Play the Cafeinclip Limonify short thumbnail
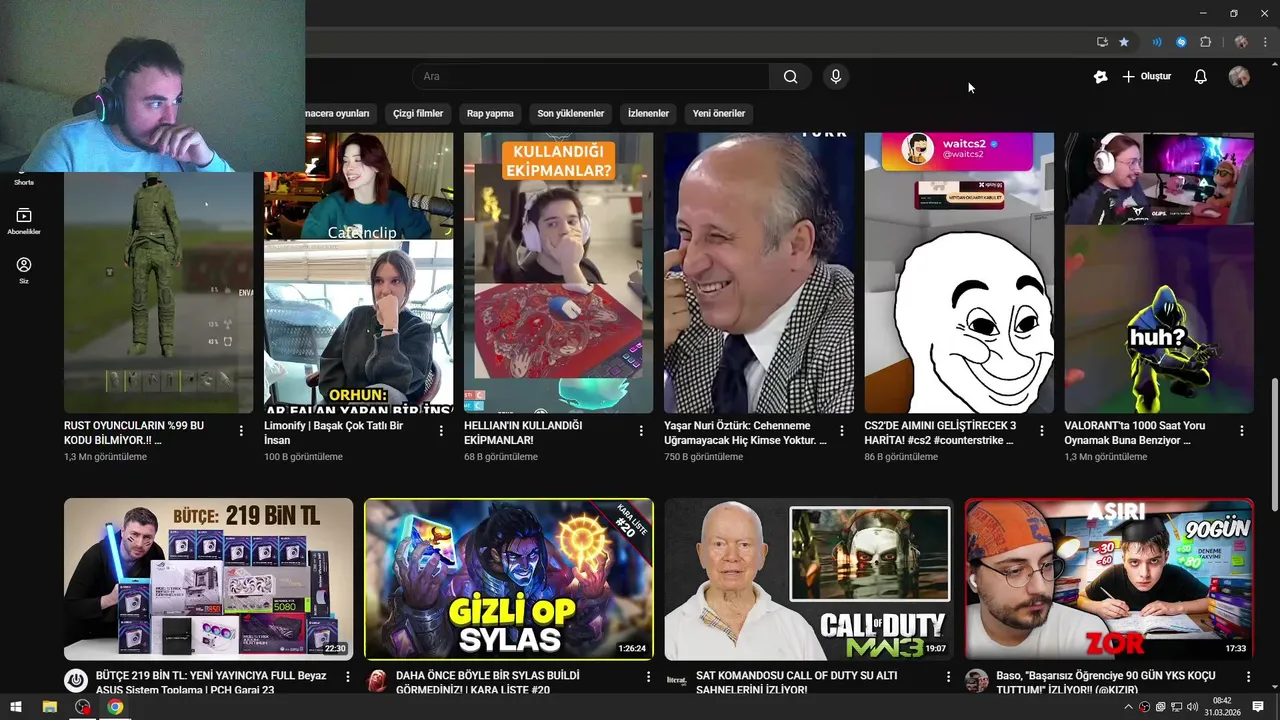The height and width of the screenshot is (720, 1280). pyautogui.click(x=359, y=273)
